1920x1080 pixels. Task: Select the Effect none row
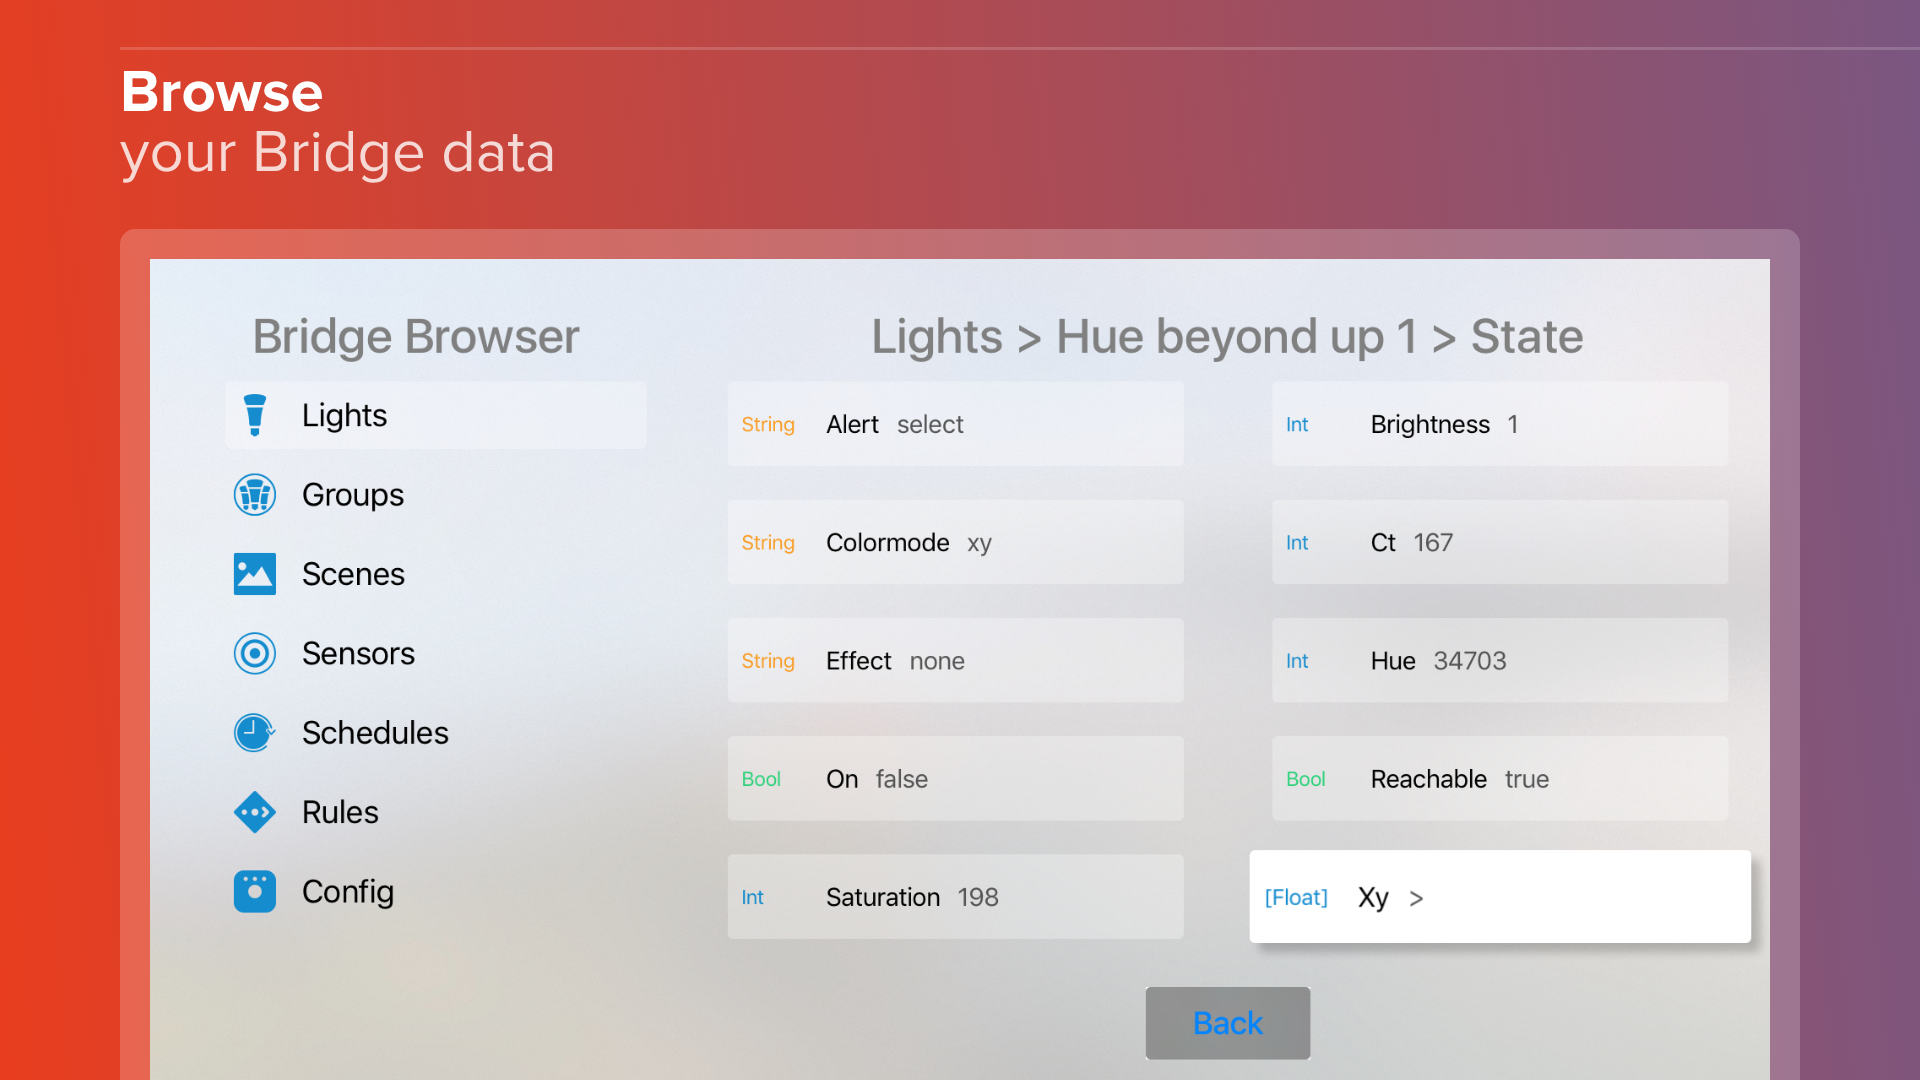955,660
